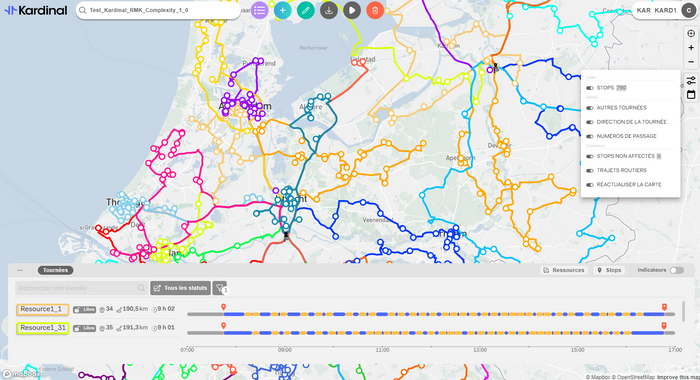Toggle AUTRES TOURNÉES switch

click(590, 108)
